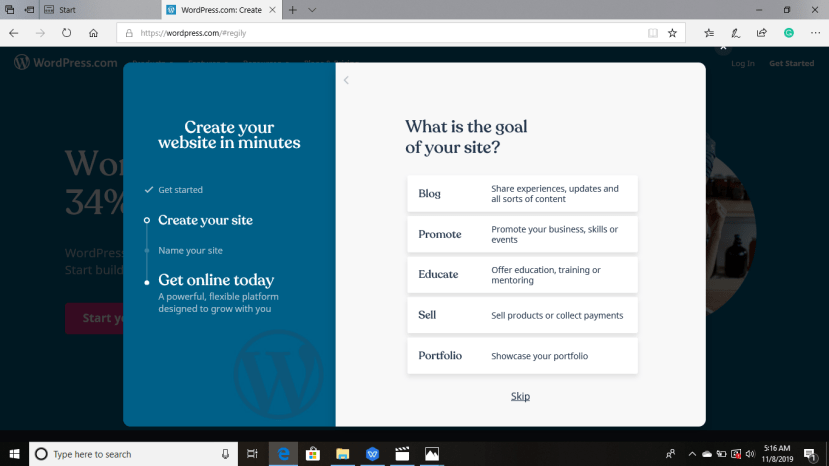Click the Share page icon
The width and height of the screenshot is (829, 466).
(761, 33)
